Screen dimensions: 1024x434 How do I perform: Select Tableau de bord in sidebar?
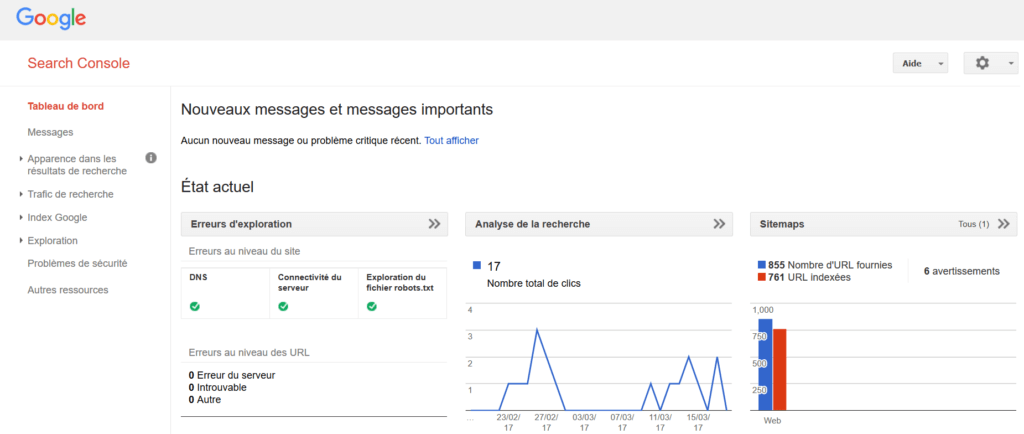66,106
